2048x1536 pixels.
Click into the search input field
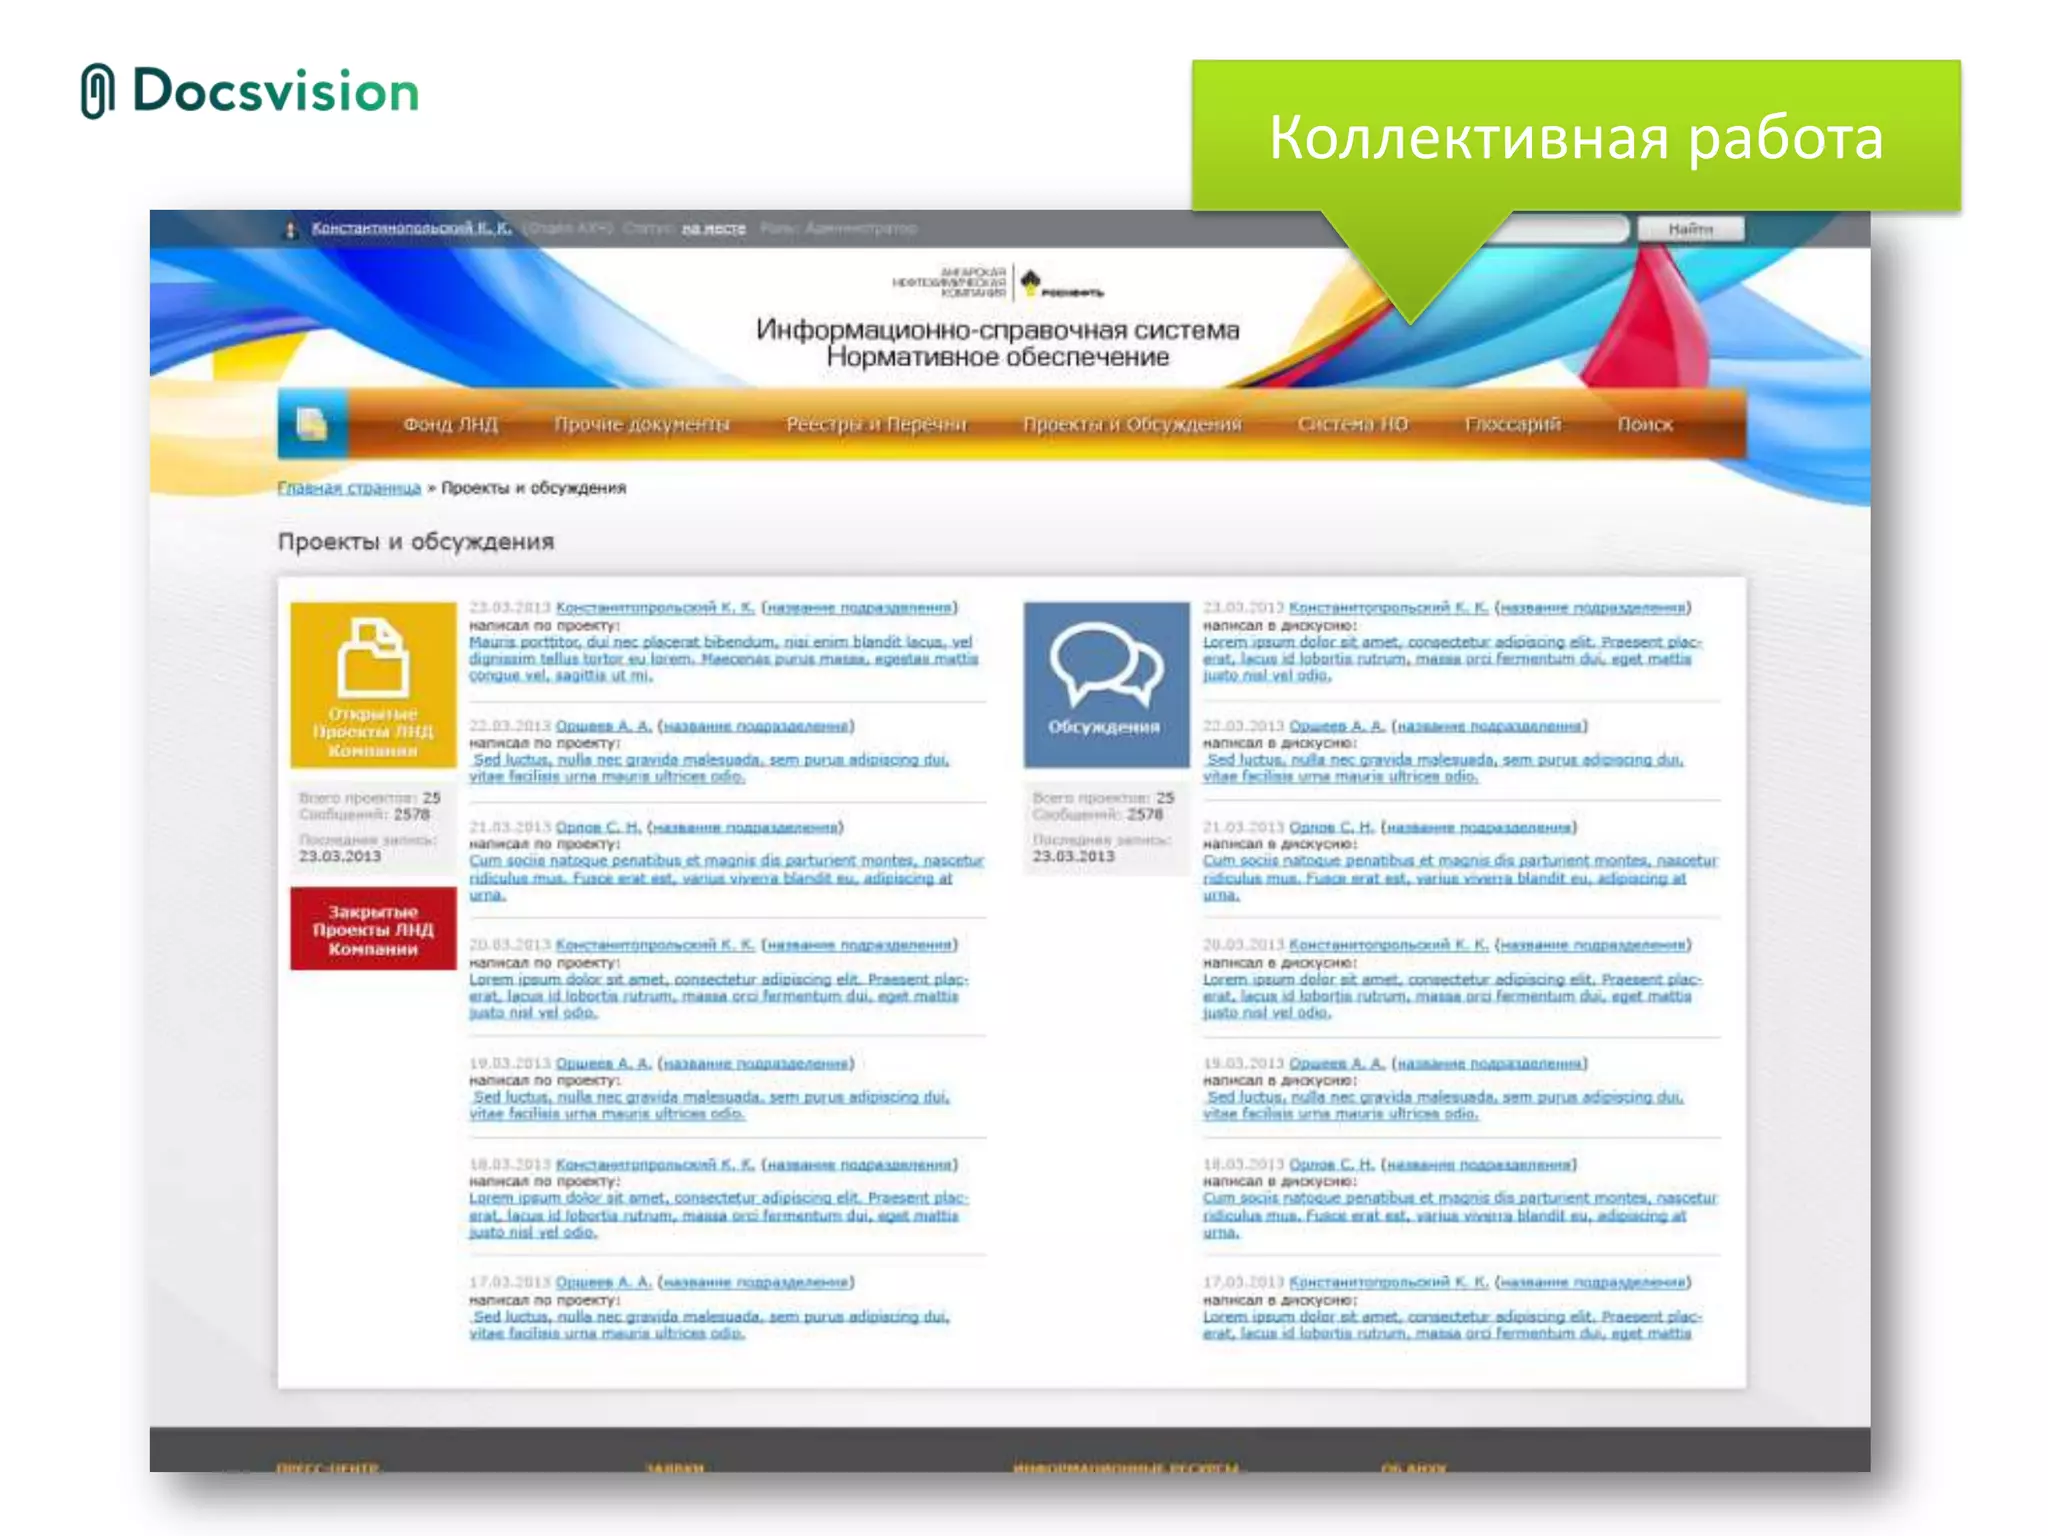1560,229
